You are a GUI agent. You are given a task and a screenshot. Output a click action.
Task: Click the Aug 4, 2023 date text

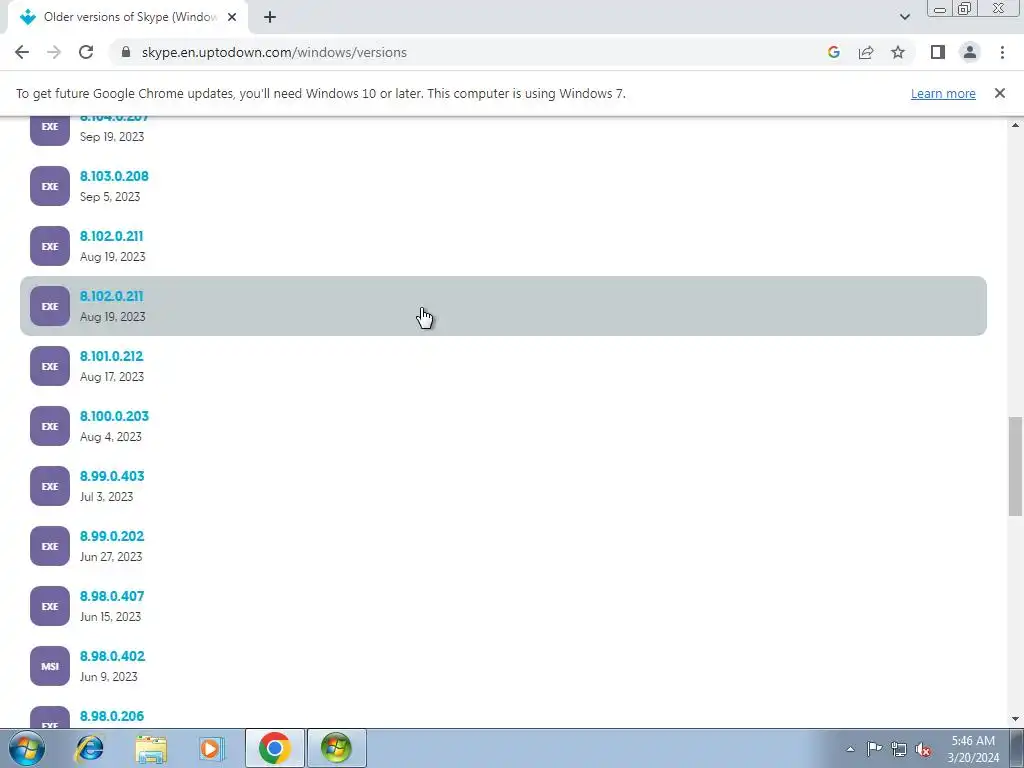tap(110, 437)
